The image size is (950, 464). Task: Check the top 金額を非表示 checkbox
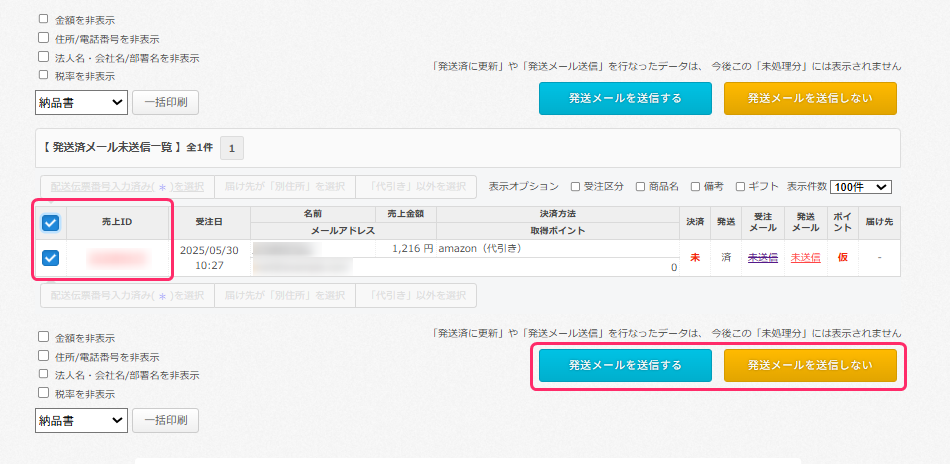pyautogui.click(x=43, y=19)
